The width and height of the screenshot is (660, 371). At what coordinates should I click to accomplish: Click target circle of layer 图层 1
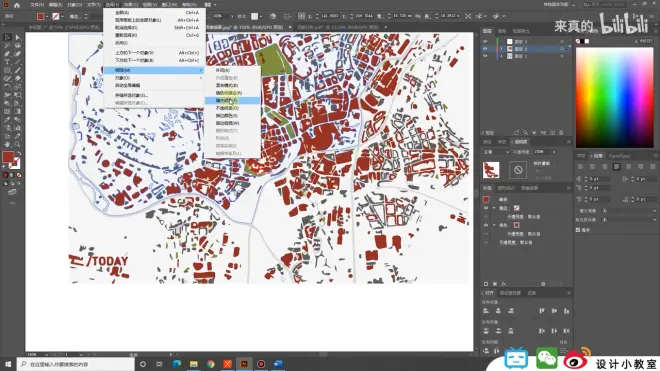[x=562, y=56]
